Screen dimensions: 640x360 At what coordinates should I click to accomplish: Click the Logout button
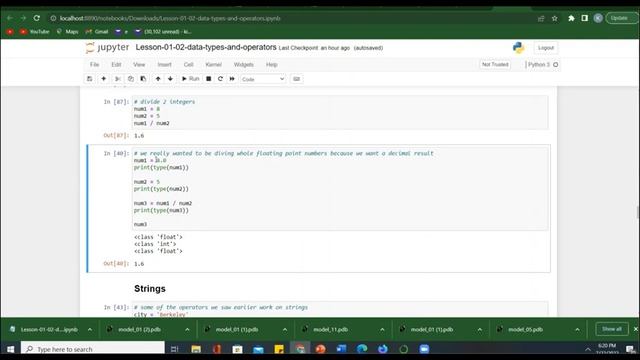[x=546, y=48]
